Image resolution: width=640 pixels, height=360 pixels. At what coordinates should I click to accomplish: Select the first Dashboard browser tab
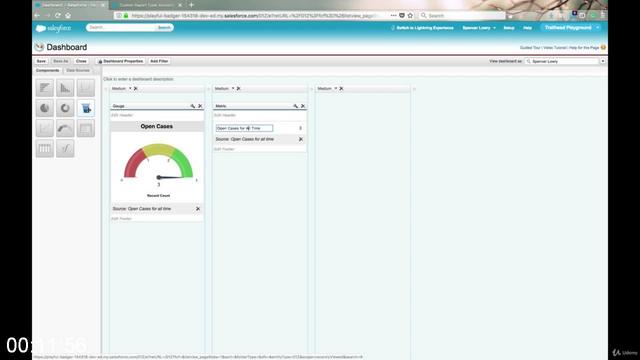71,5
